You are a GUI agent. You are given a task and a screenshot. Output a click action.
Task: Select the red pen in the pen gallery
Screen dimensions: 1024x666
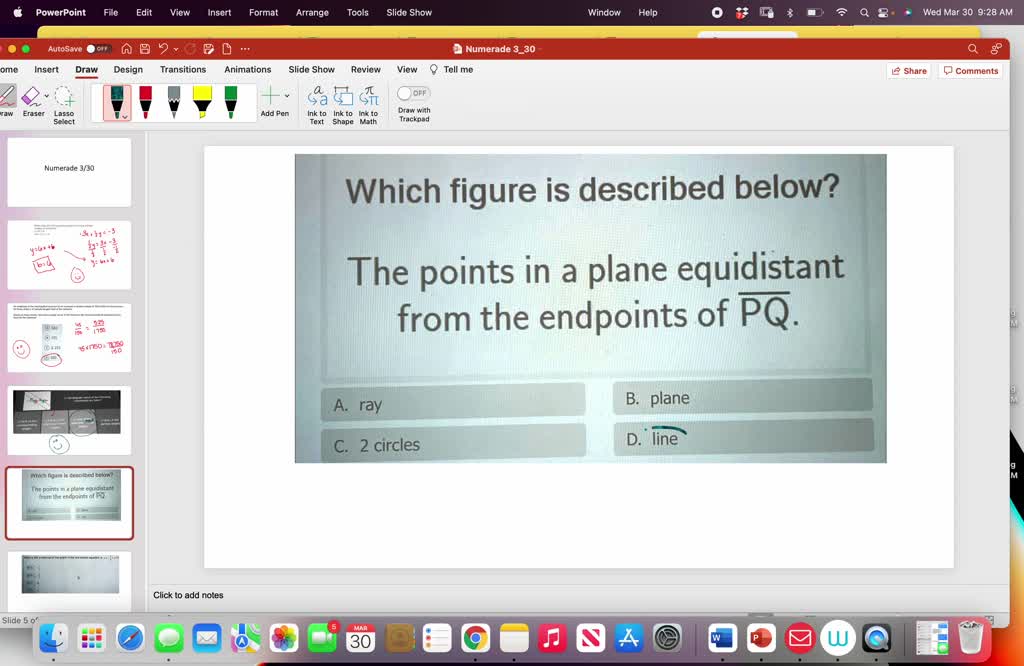coord(145,101)
